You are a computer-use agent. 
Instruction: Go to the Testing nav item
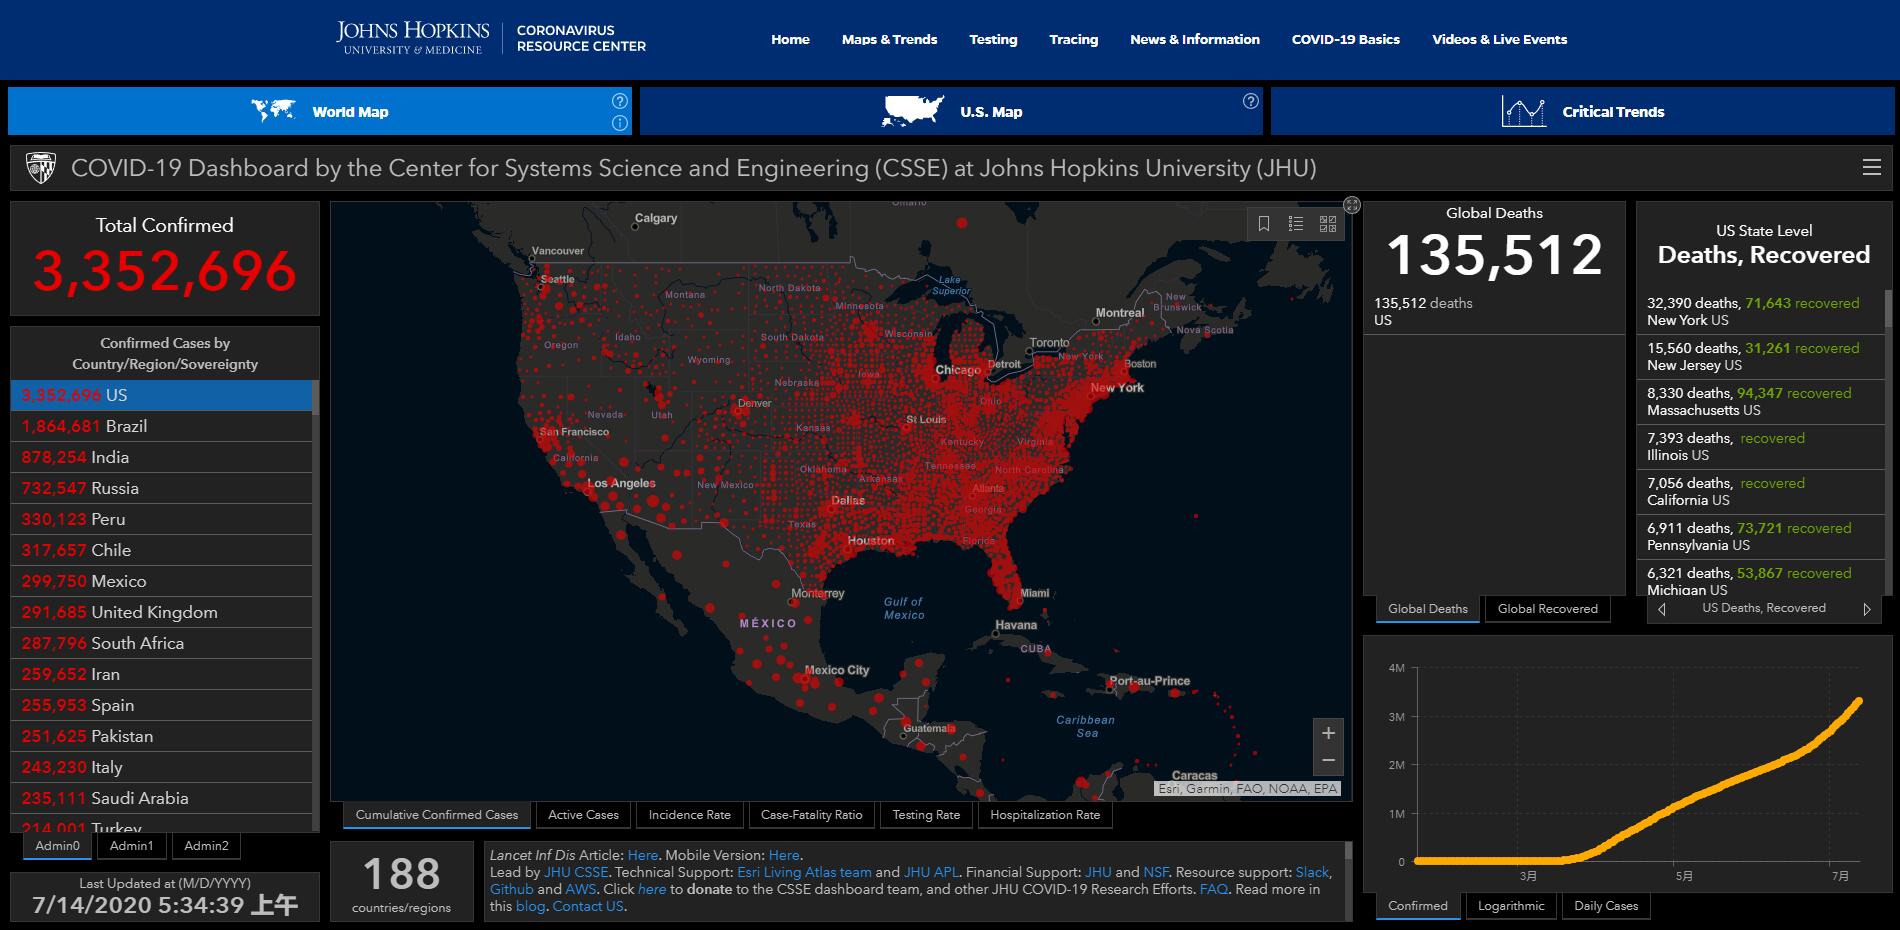(993, 40)
